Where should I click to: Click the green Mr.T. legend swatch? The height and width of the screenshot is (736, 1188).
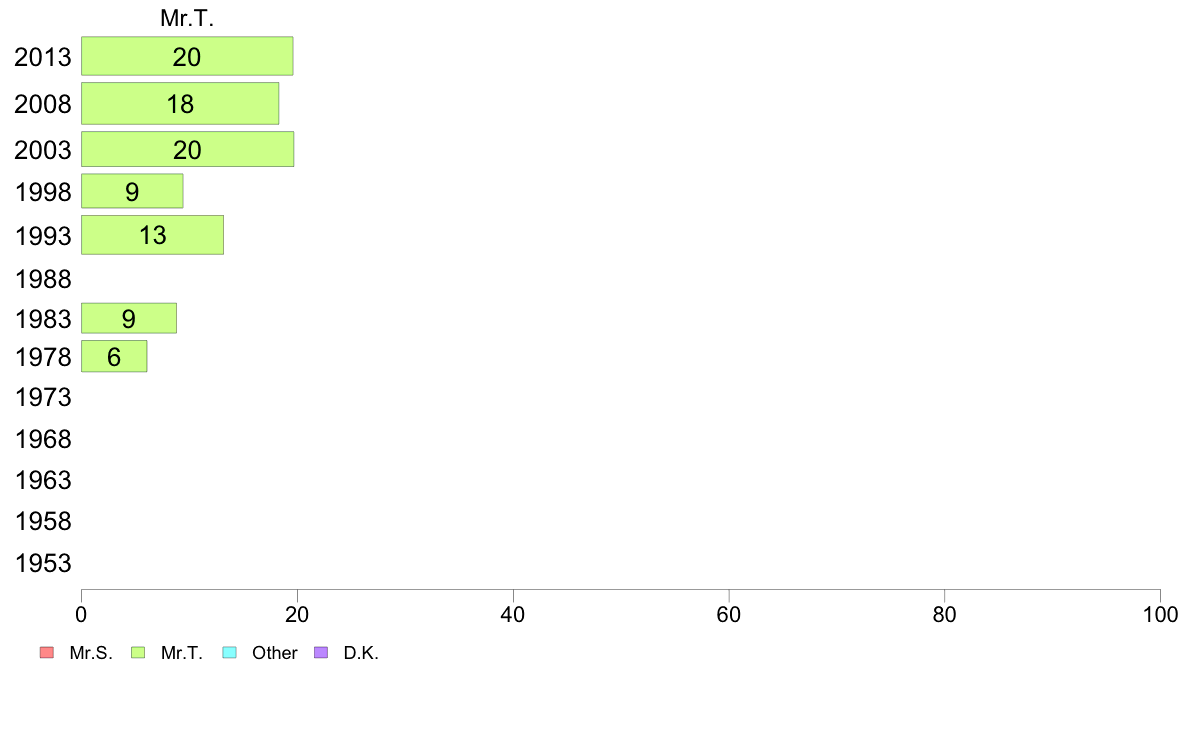138,653
